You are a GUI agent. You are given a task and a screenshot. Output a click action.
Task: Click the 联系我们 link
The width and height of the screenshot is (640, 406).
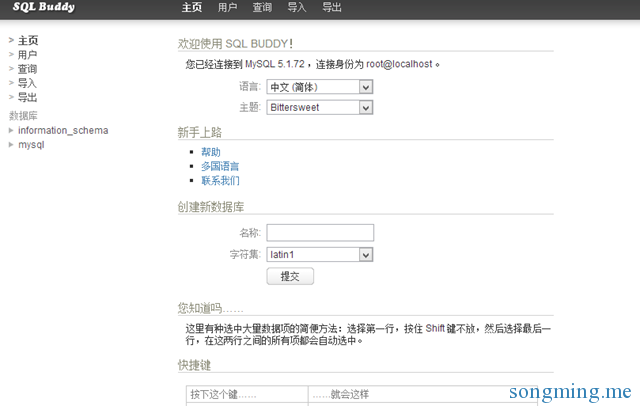pyautogui.click(x=220, y=181)
